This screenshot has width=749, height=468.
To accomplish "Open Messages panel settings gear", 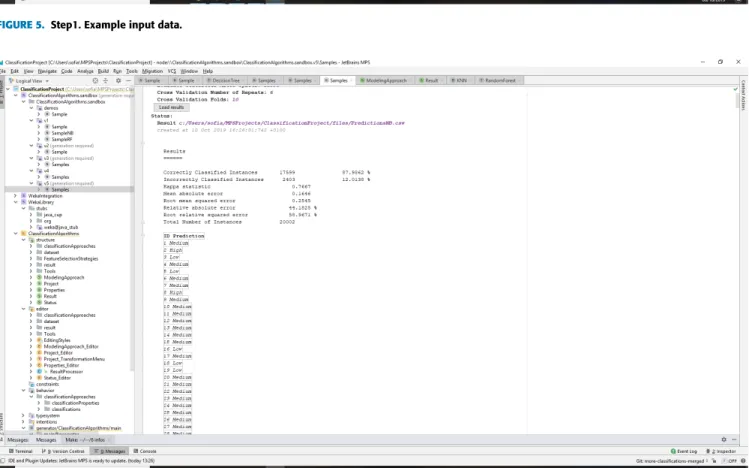I will pyautogui.click(x=724, y=439).
